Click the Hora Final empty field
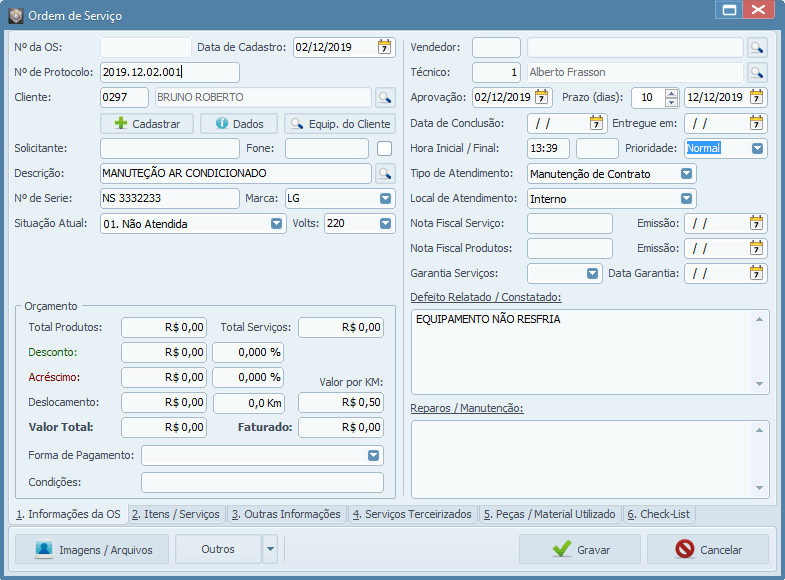Screen dimensions: 785x580 597,149
